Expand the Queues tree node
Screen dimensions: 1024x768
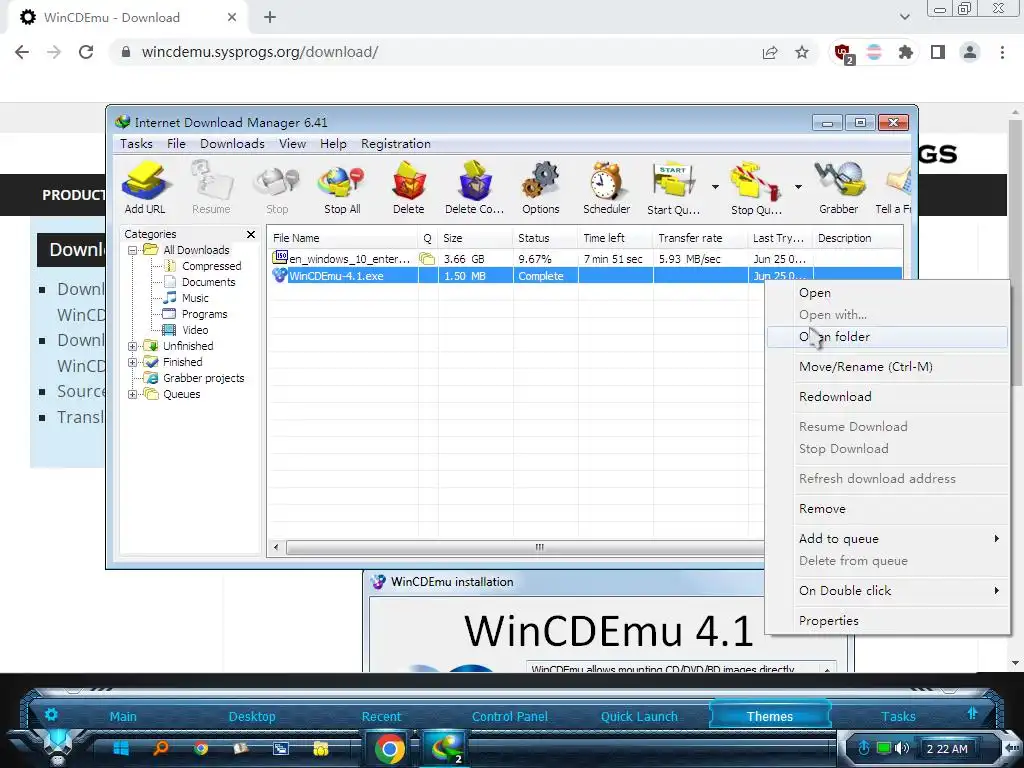133,394
